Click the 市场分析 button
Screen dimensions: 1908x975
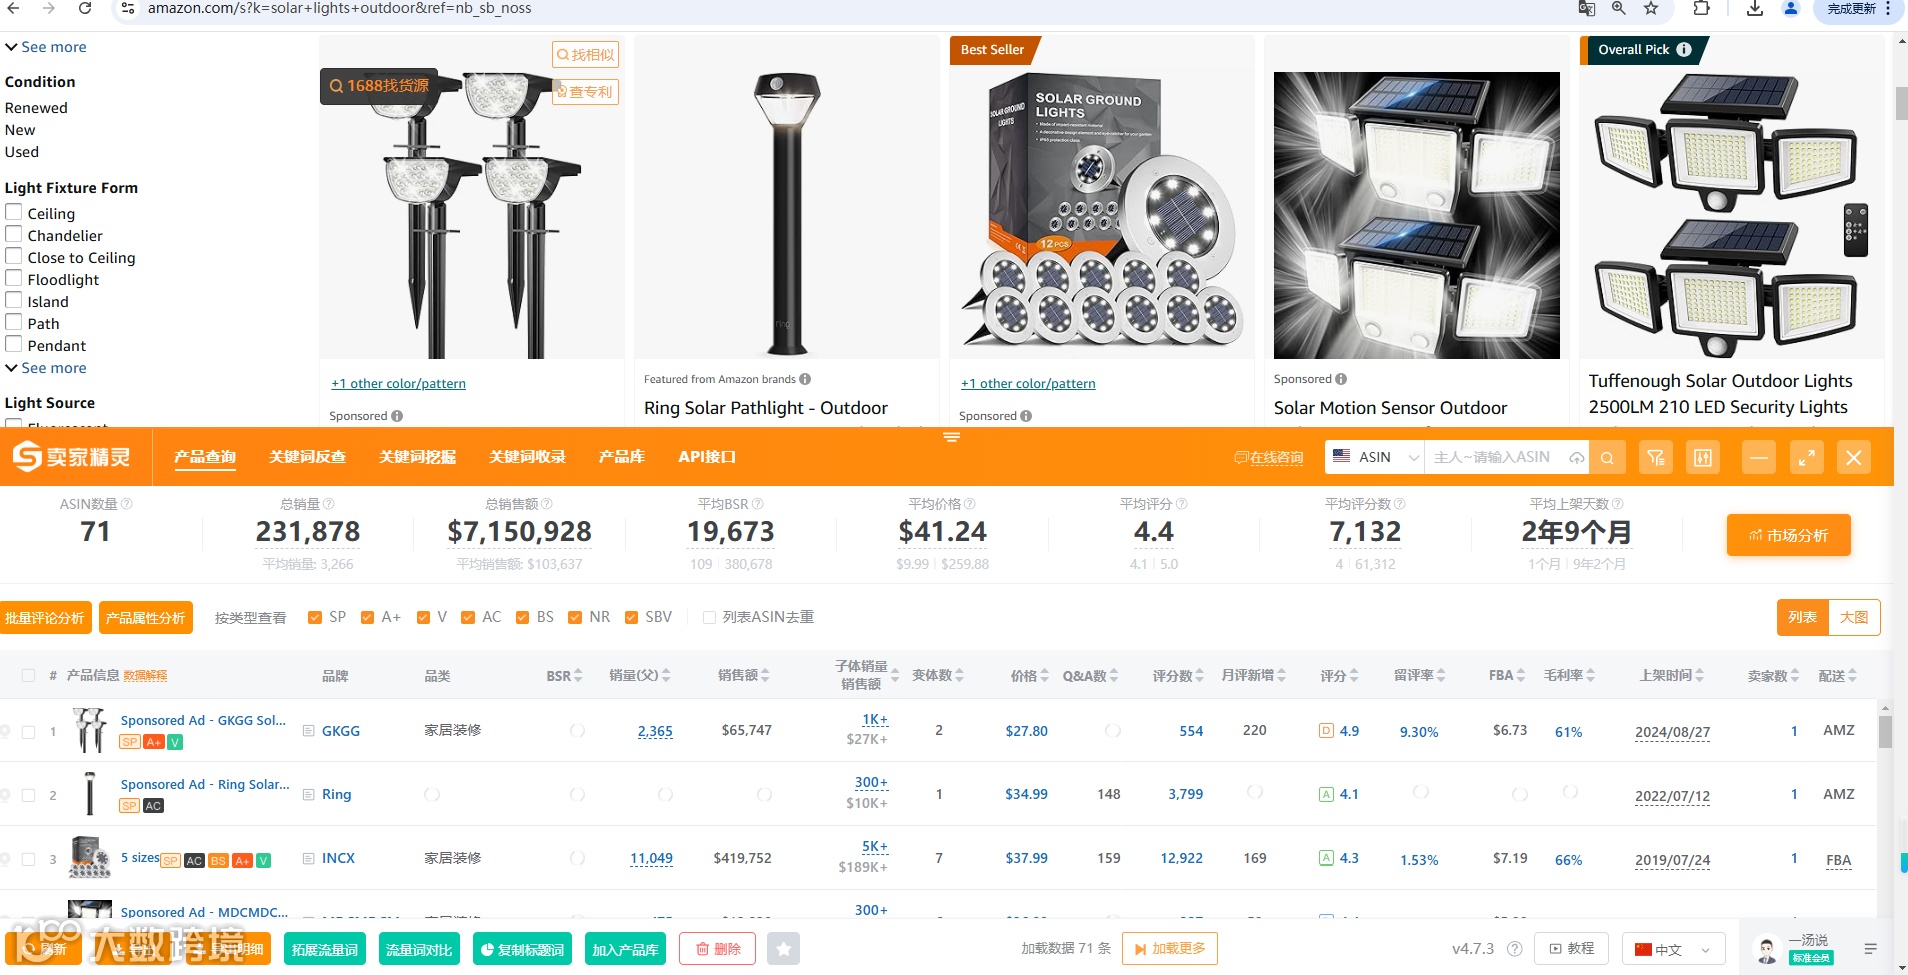click(1788, 535)
